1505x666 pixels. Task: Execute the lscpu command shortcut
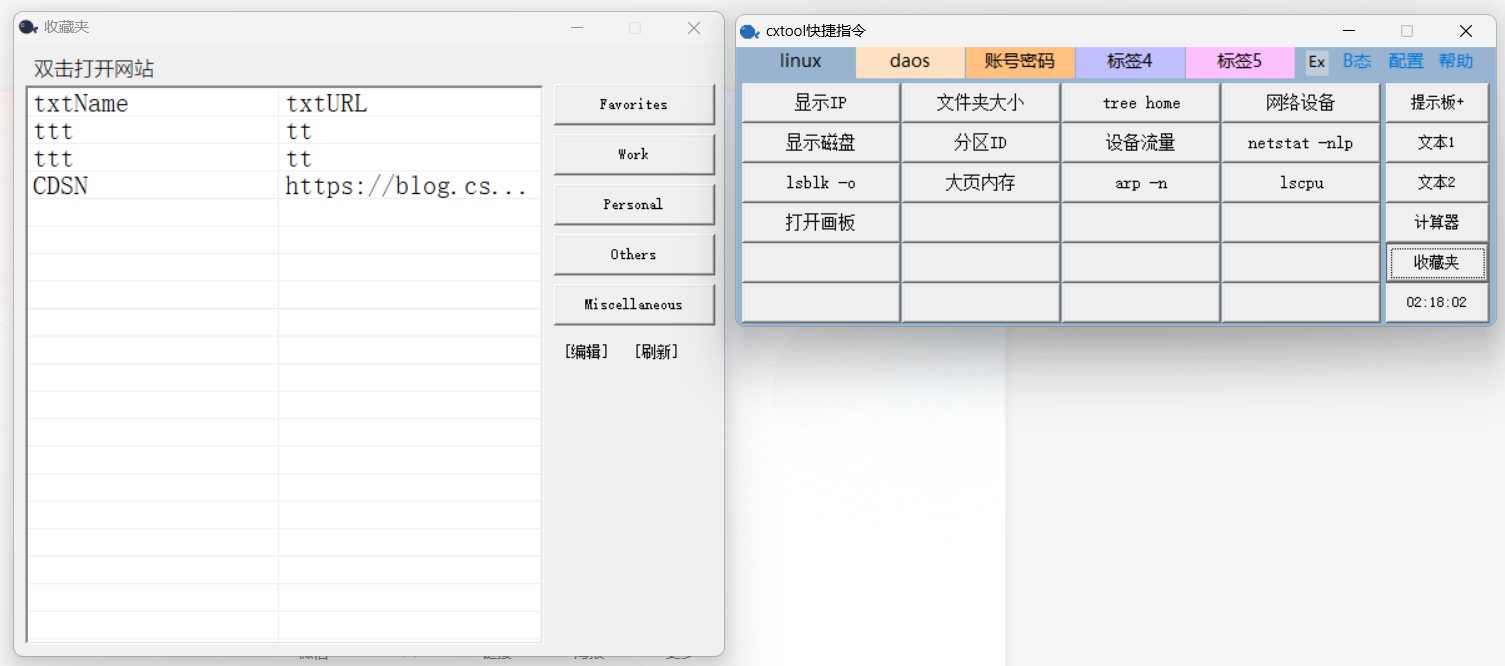coord(1300,182)
